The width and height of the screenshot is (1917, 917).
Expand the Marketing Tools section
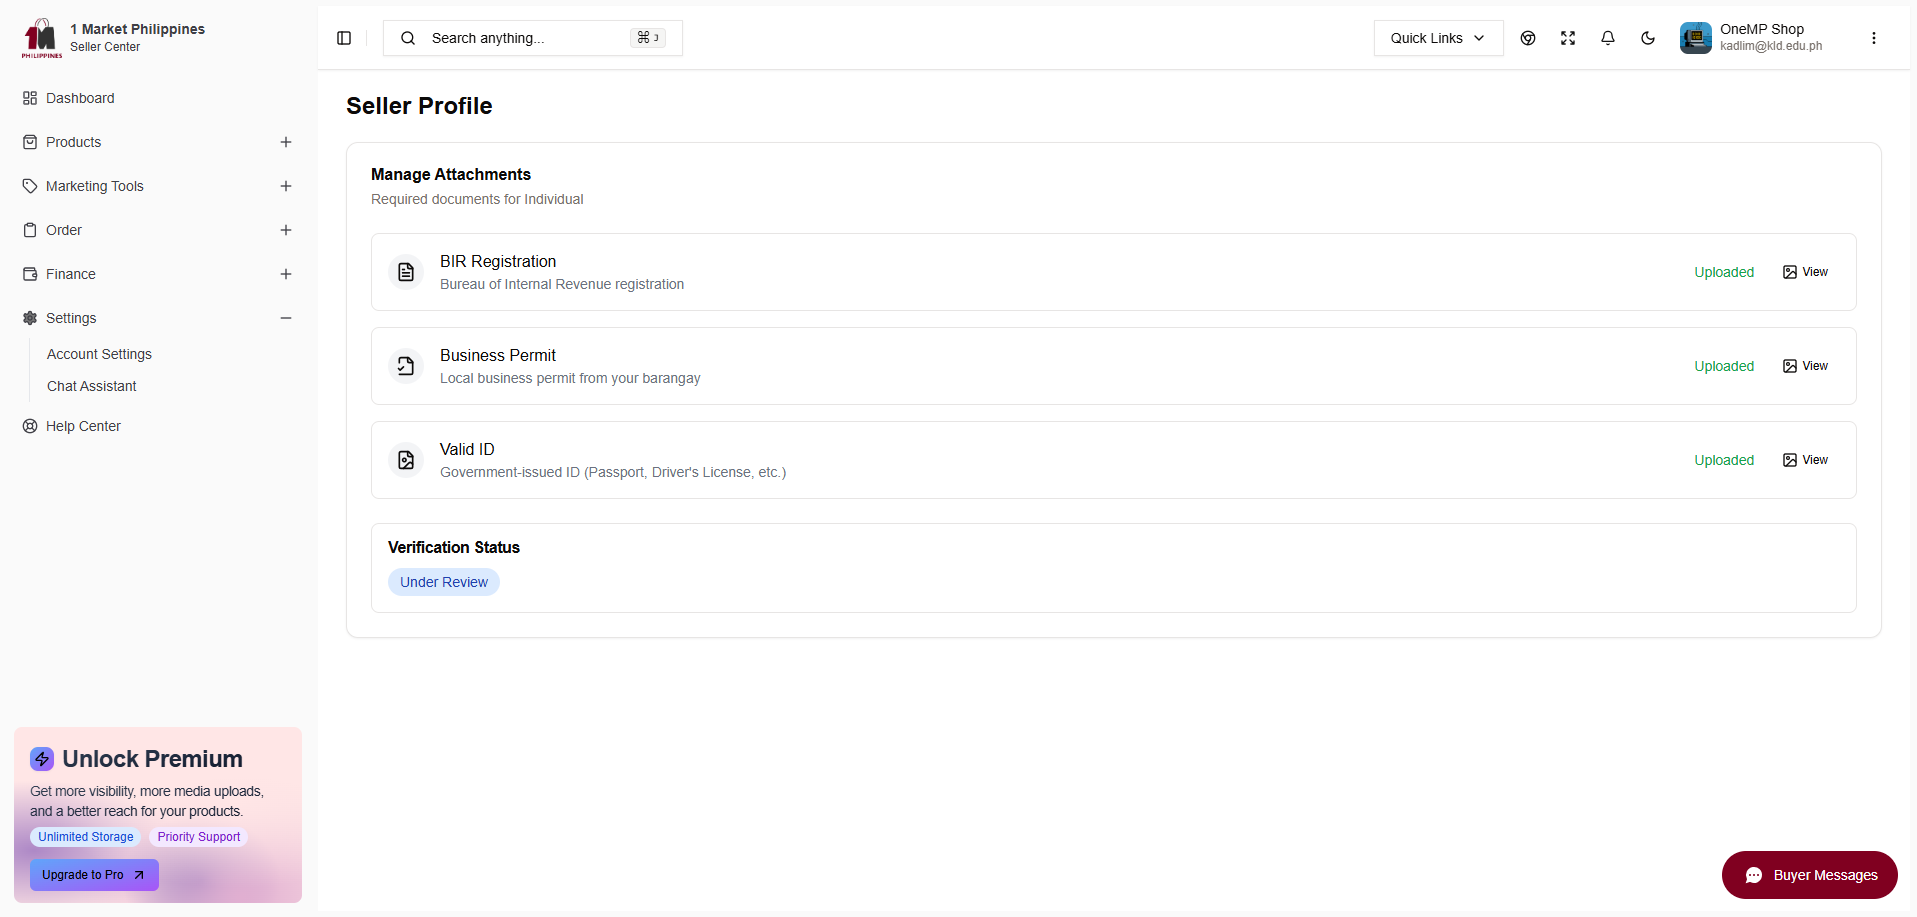coord(286,186)
